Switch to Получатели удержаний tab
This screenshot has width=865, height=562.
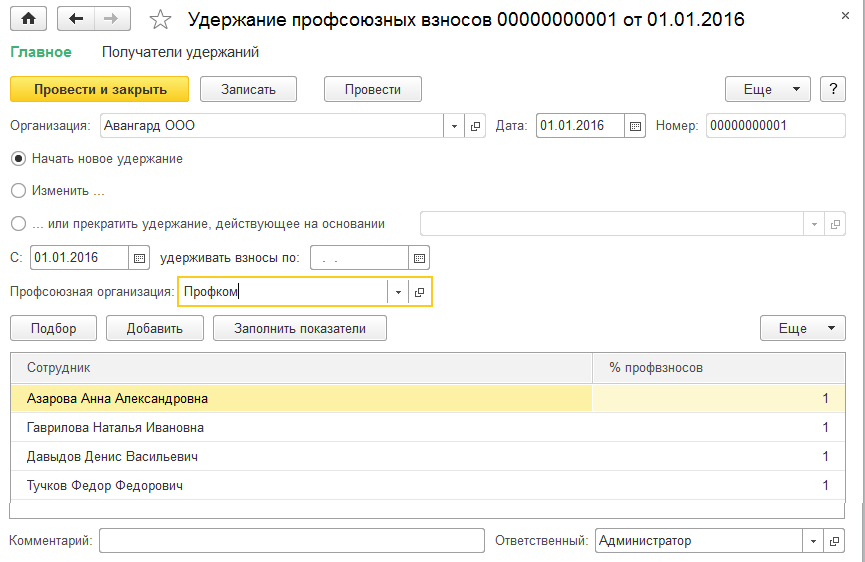[180, 52]
